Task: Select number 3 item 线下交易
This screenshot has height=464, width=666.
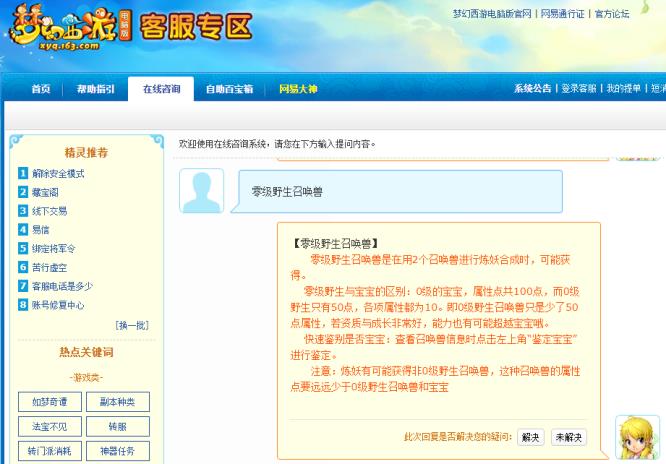Action: (50, 211)
